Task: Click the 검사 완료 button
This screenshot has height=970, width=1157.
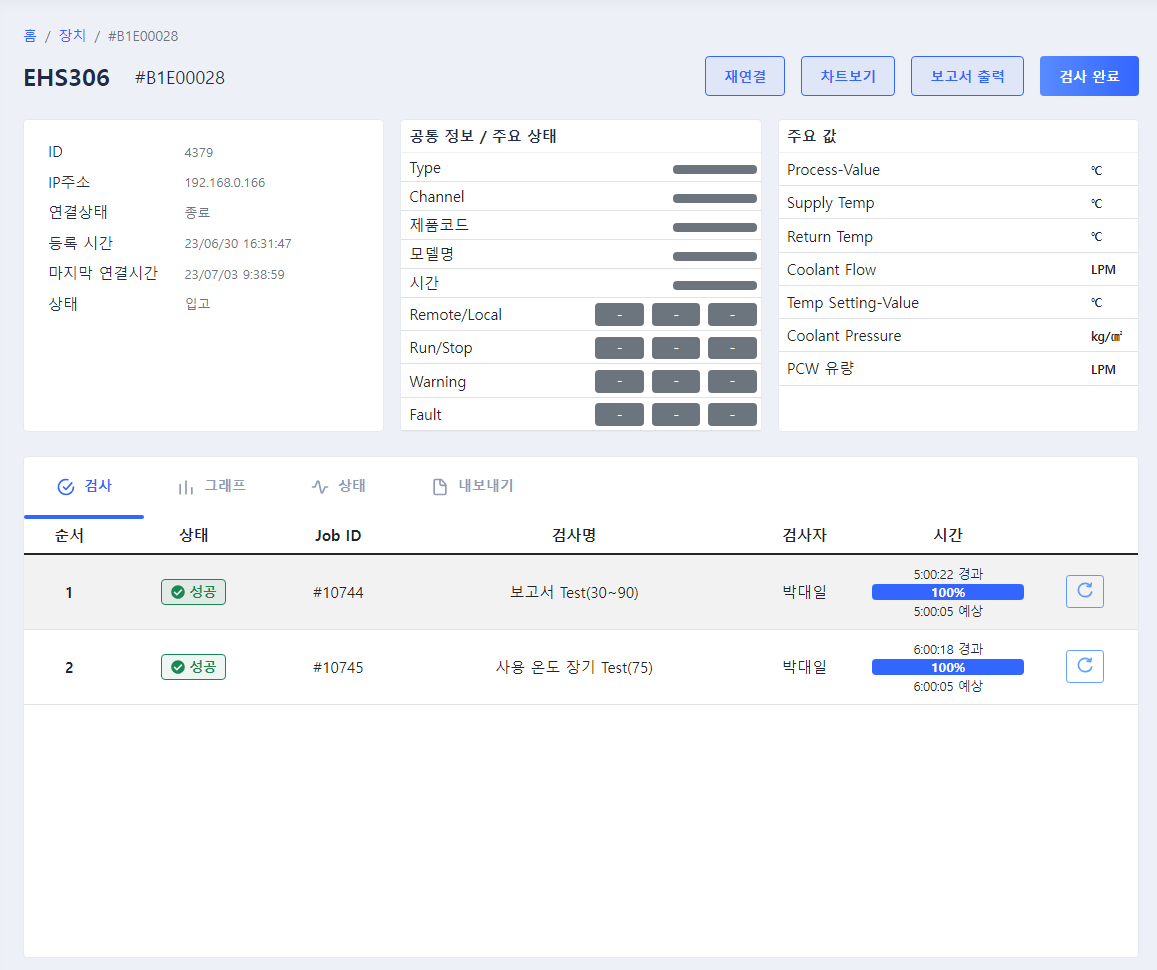Action: click(1089, 76)
